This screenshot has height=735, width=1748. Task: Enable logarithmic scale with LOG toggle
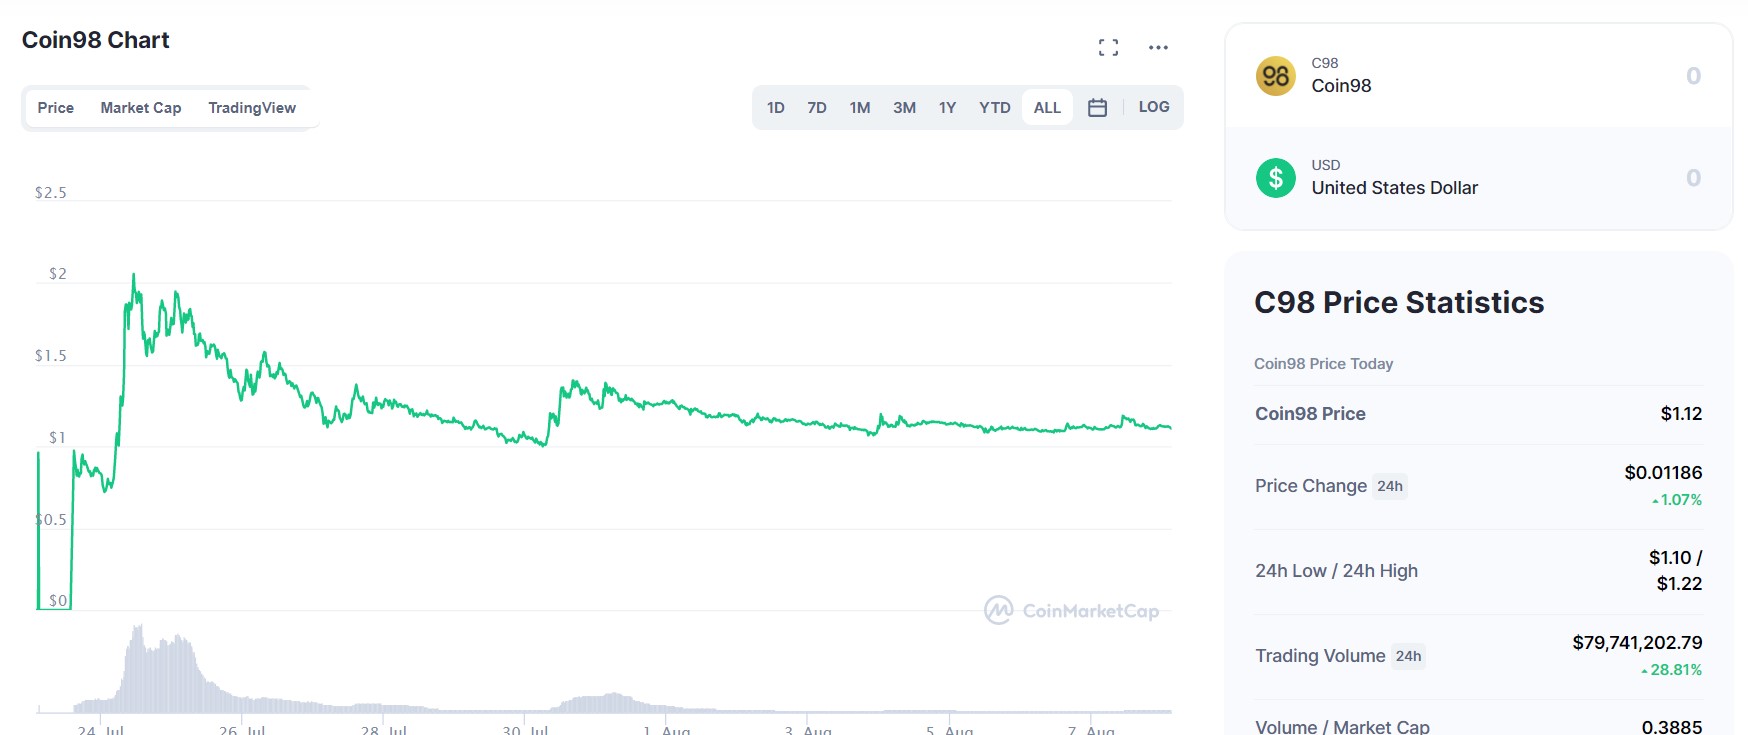[1154, 106]
